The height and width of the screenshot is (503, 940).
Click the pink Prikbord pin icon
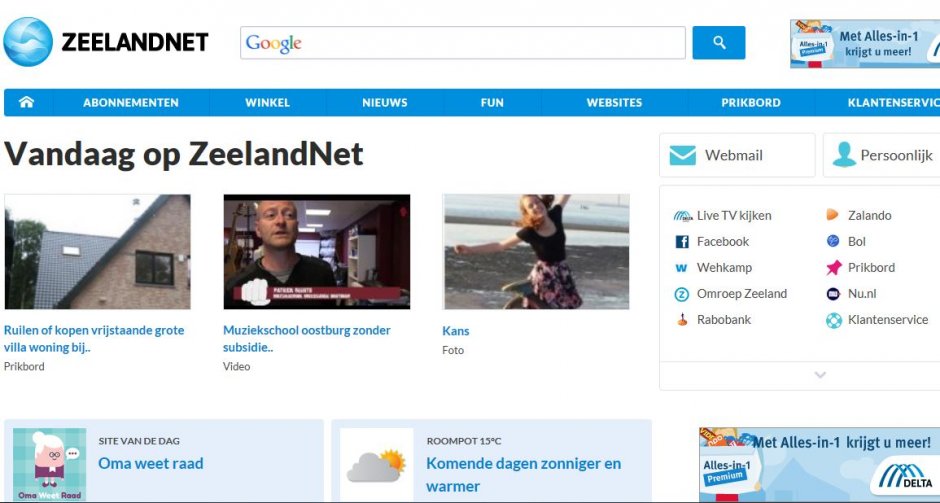(833, 267)
